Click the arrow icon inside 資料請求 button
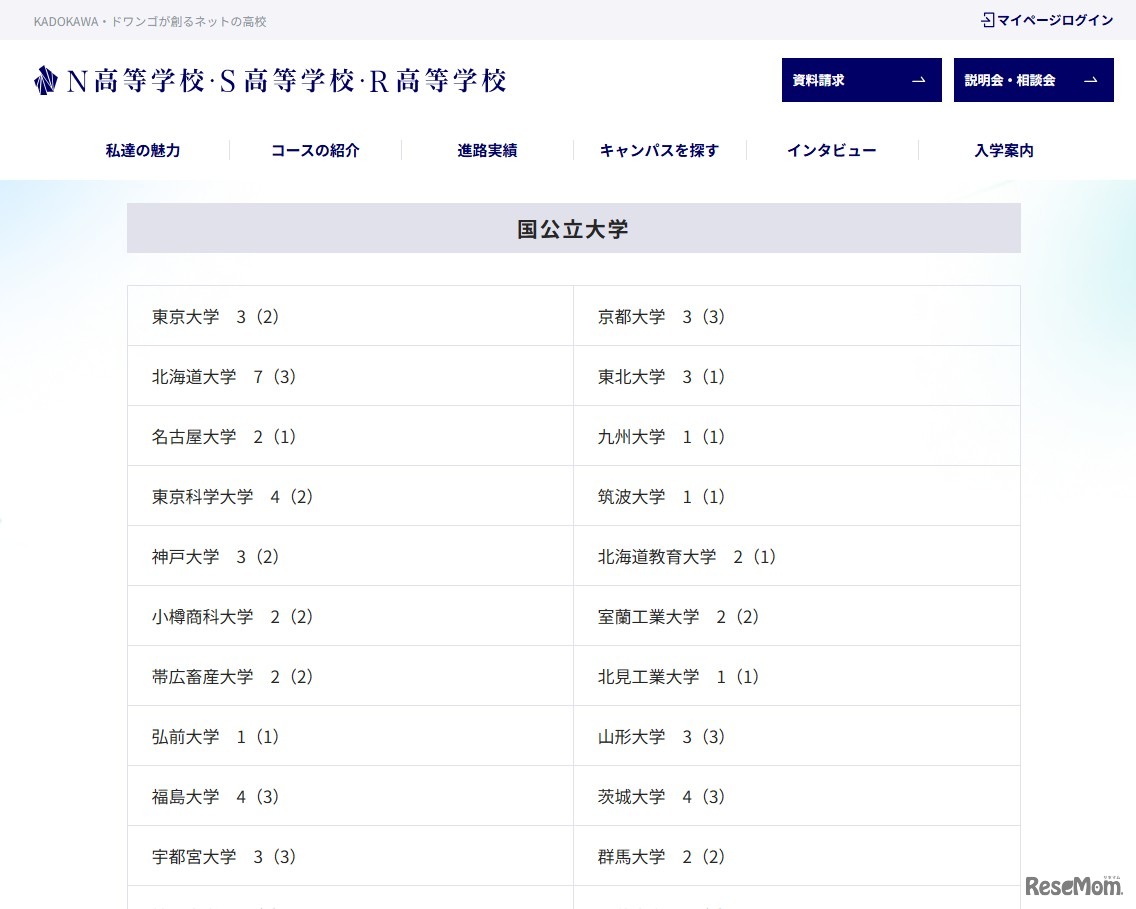Viewport: 1136px width, 909px height. click(x=922, y=80)
